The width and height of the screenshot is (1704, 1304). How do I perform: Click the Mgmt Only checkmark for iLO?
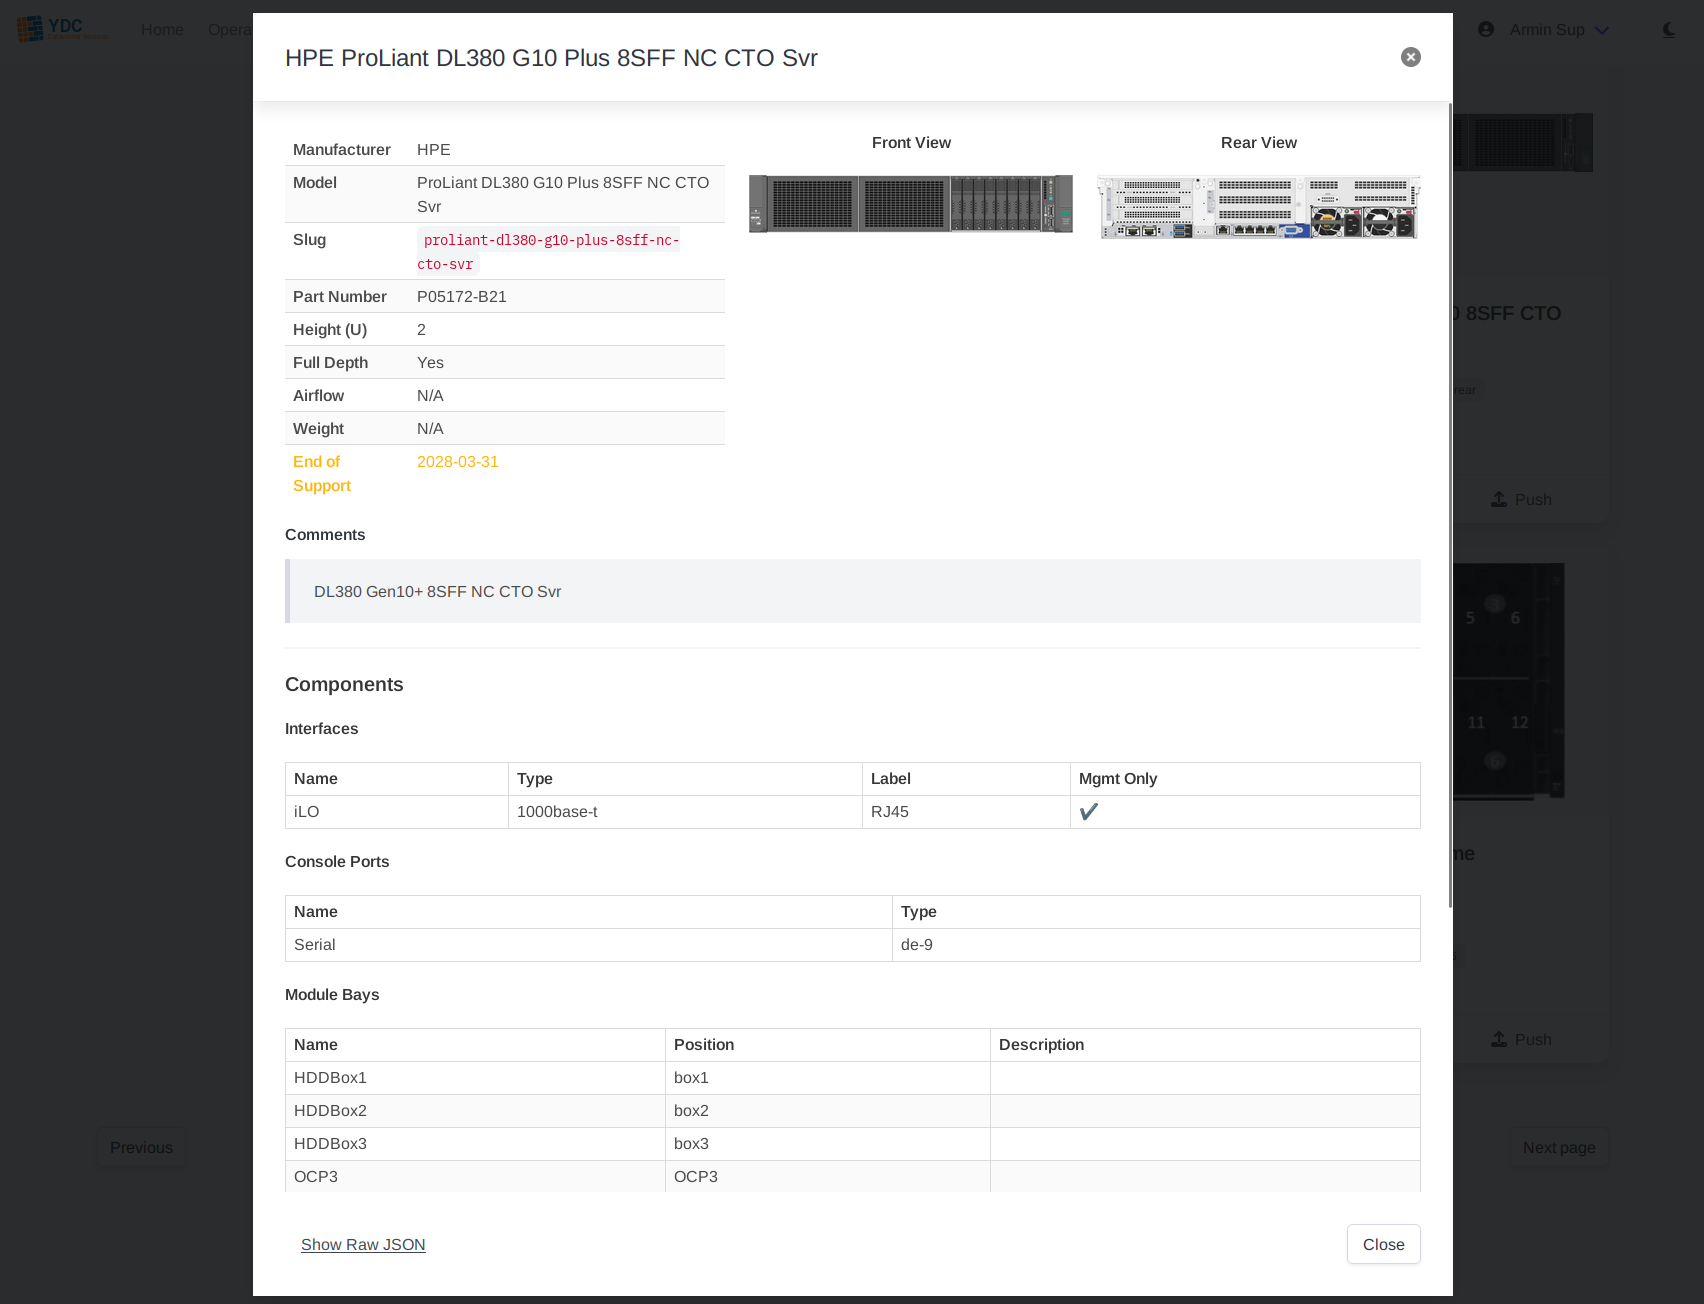[1089, 811]
